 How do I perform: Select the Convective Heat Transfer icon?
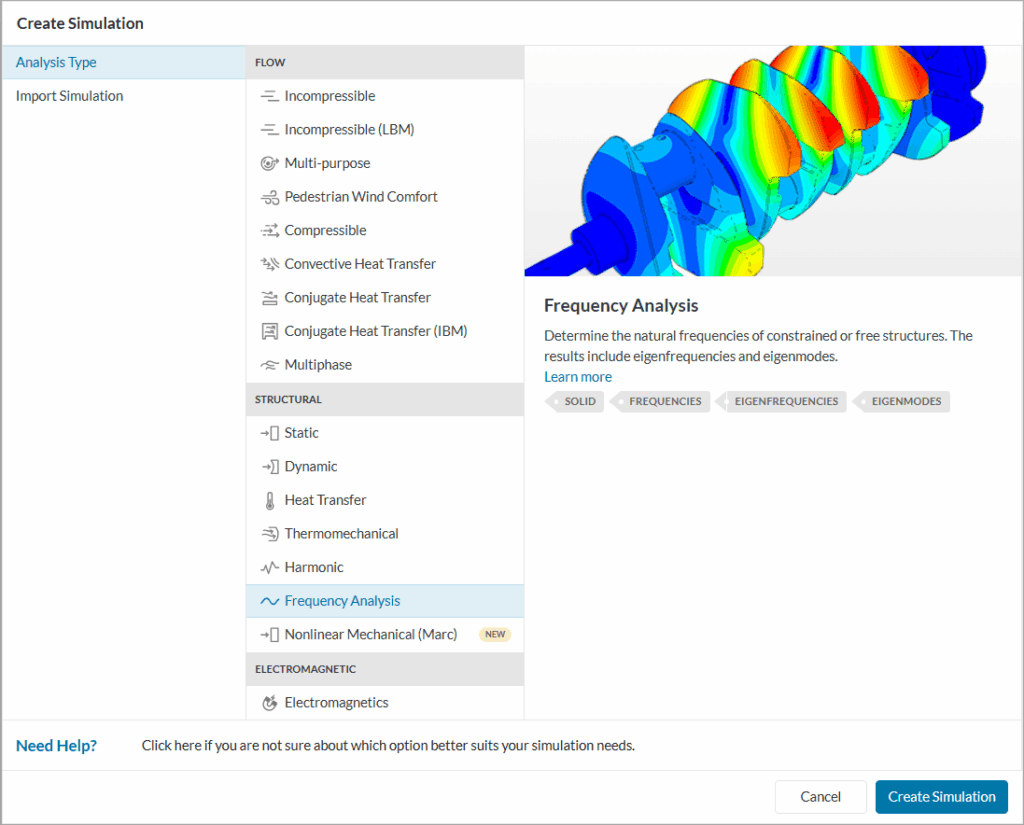point(270,263)
